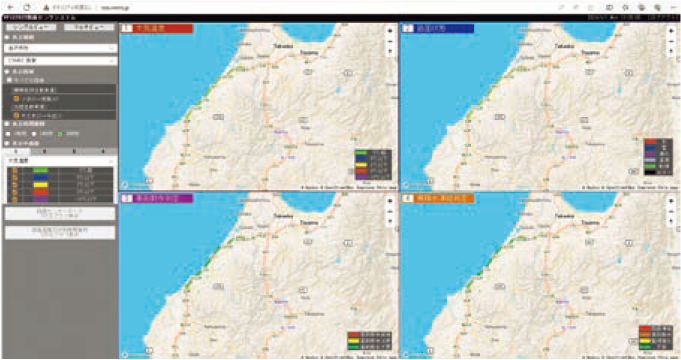
Task: Reset compass bearing on the blue-titled map
Action: tap(671, 51)
